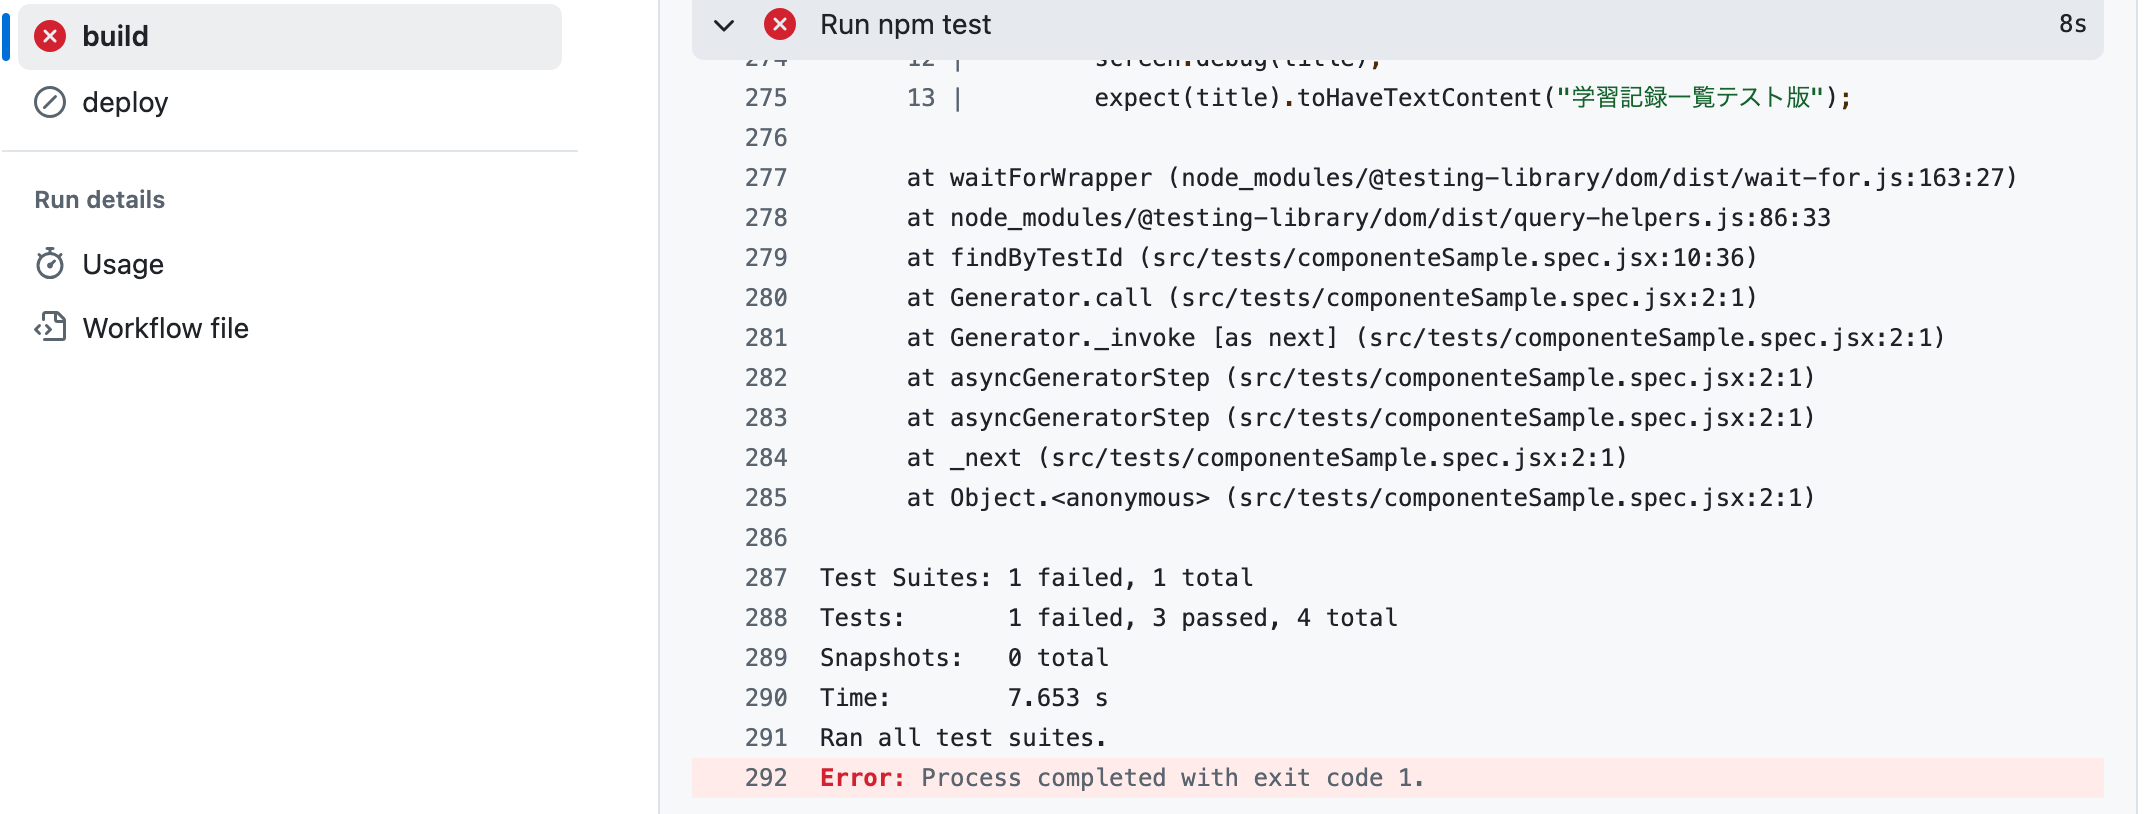Switch to the build job view
The height and width of the screenshot is (814, 2144).
click(x=115, y=36)
